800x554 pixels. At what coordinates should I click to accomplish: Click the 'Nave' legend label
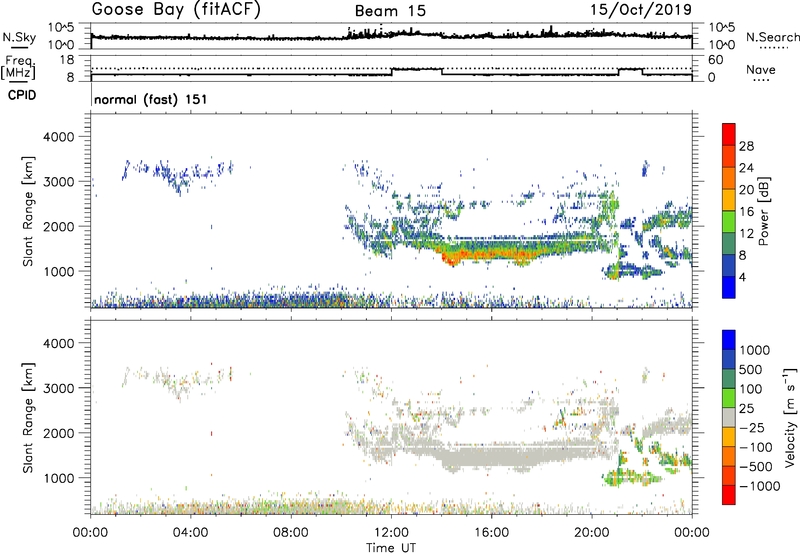coord(761,69)
